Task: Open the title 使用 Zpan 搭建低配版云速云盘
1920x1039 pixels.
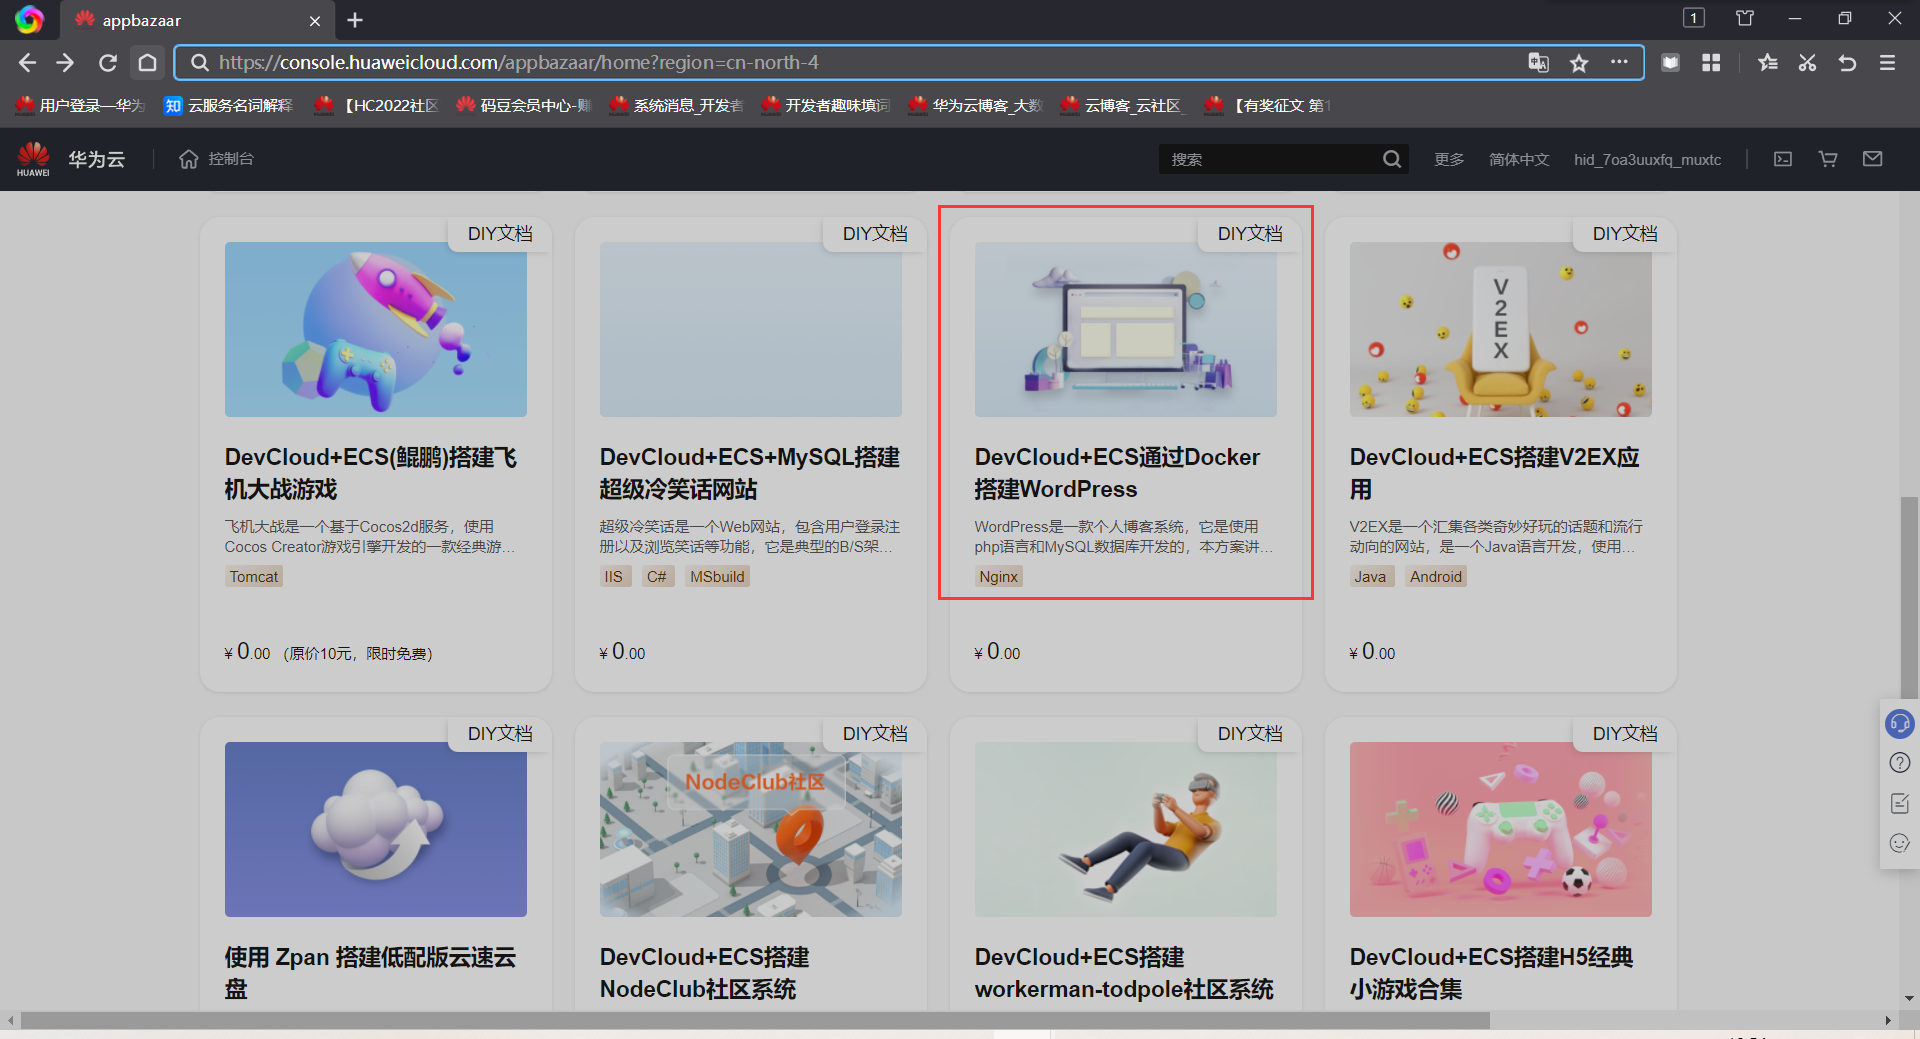Action: (x=370, y=973)
